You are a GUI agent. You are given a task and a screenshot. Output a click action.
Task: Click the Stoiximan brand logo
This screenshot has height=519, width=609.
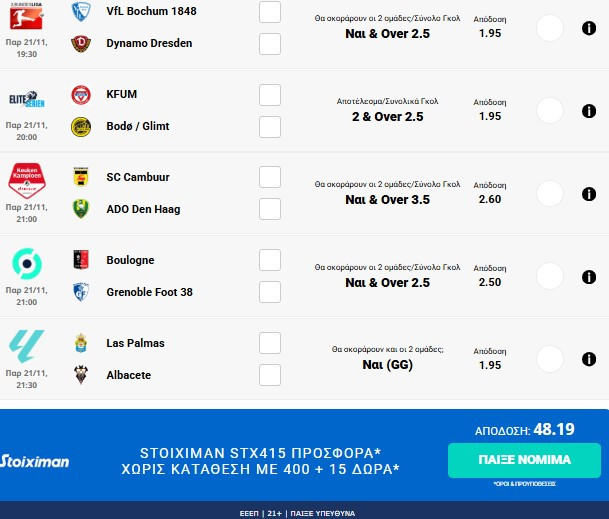[x=35, y=462]
